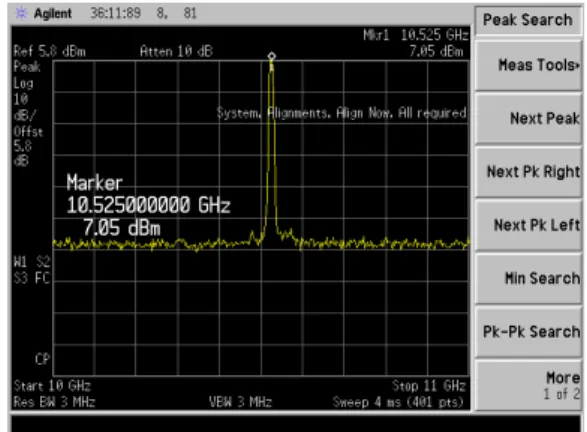The image size is (587, 432).
Task: Click the Atten 10 dB annotation
Action: 176,51
